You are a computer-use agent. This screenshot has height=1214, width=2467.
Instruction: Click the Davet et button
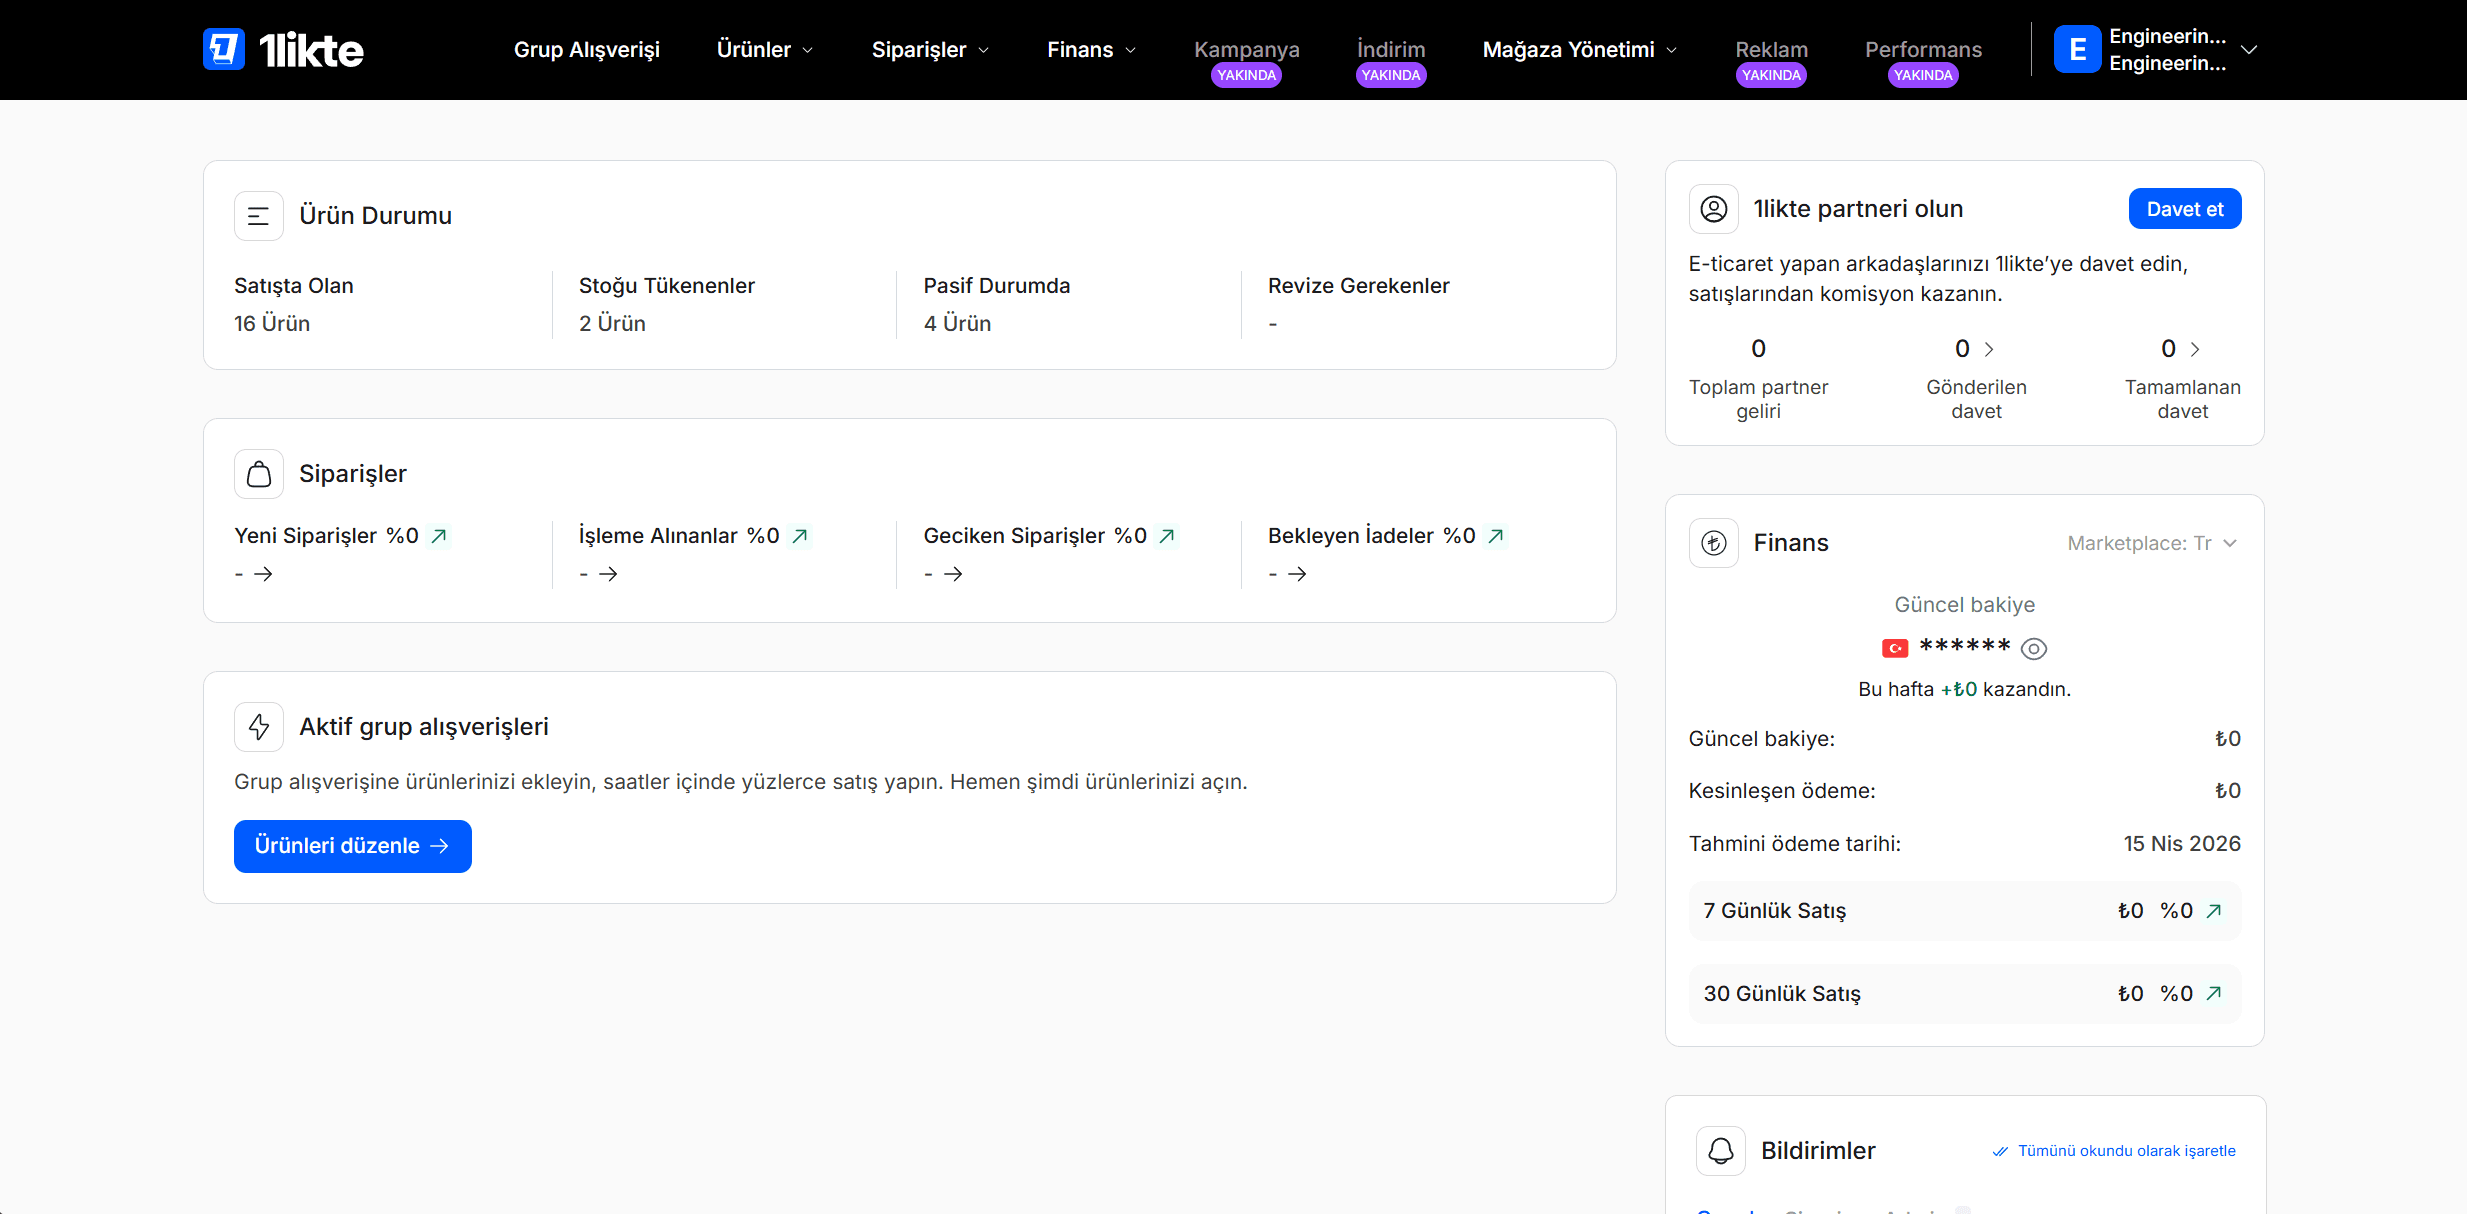(x=2185, y=209)
